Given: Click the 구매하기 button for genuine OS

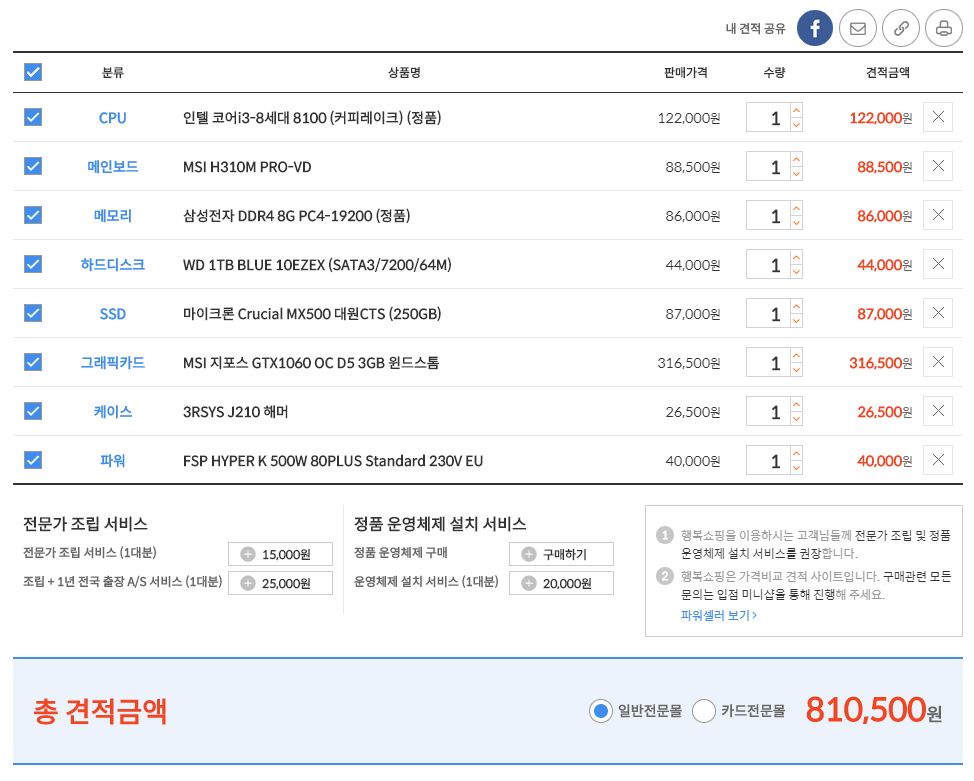Looking at the screenshot, I should click(x=562, y=554).
